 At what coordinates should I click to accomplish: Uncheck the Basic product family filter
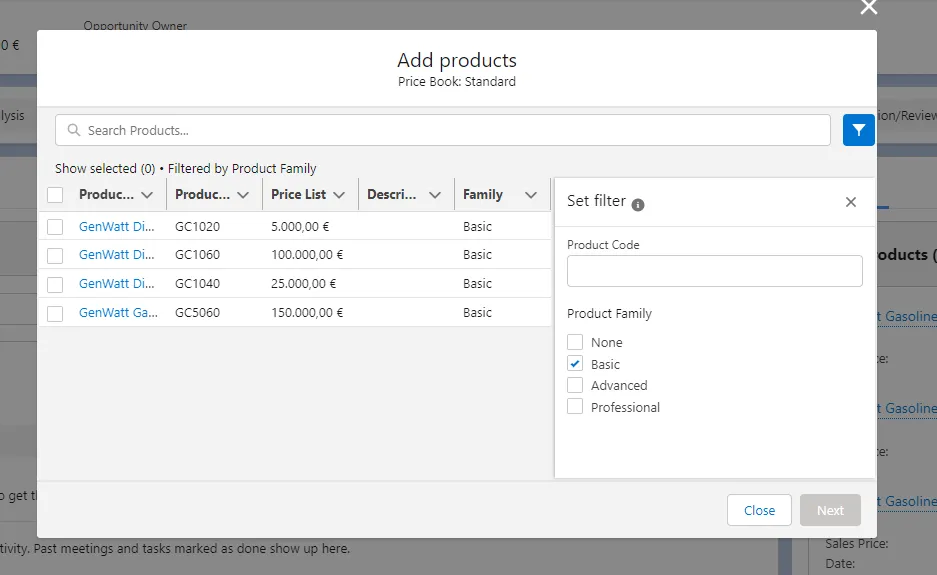(575, 363)
